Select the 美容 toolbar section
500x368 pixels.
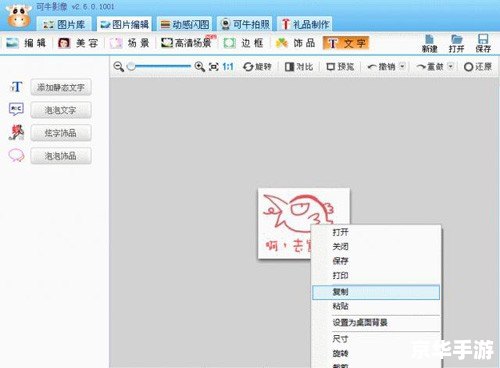point(78,43)
